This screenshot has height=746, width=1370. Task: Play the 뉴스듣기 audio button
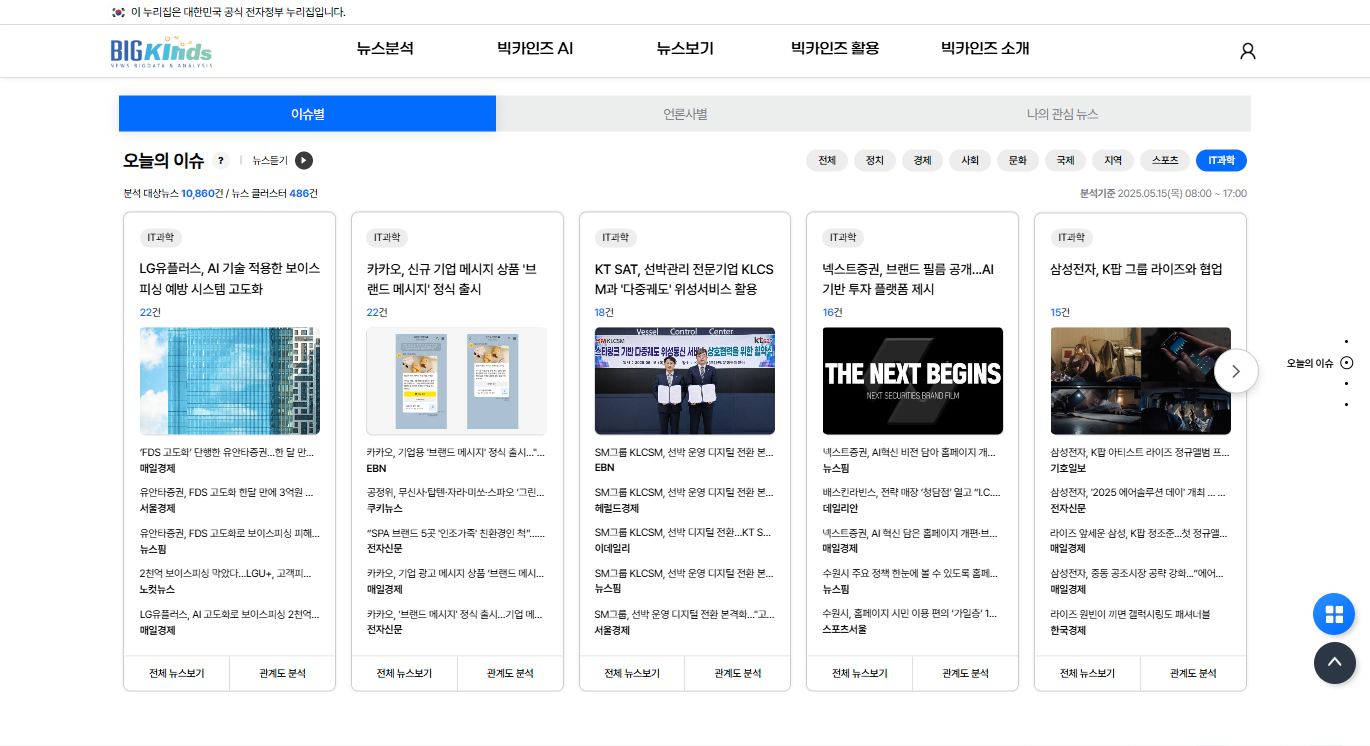(x=304, y=160)
